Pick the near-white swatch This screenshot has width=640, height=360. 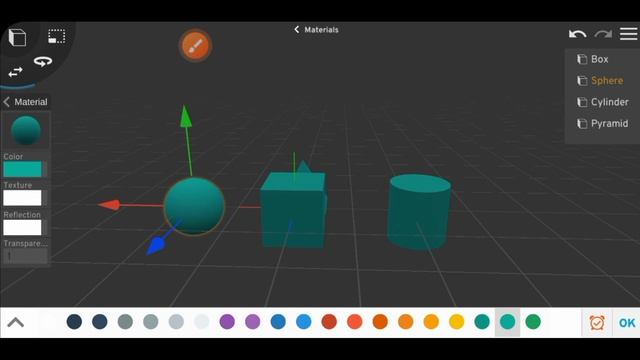pyautogui.click(x=202, y=322)
